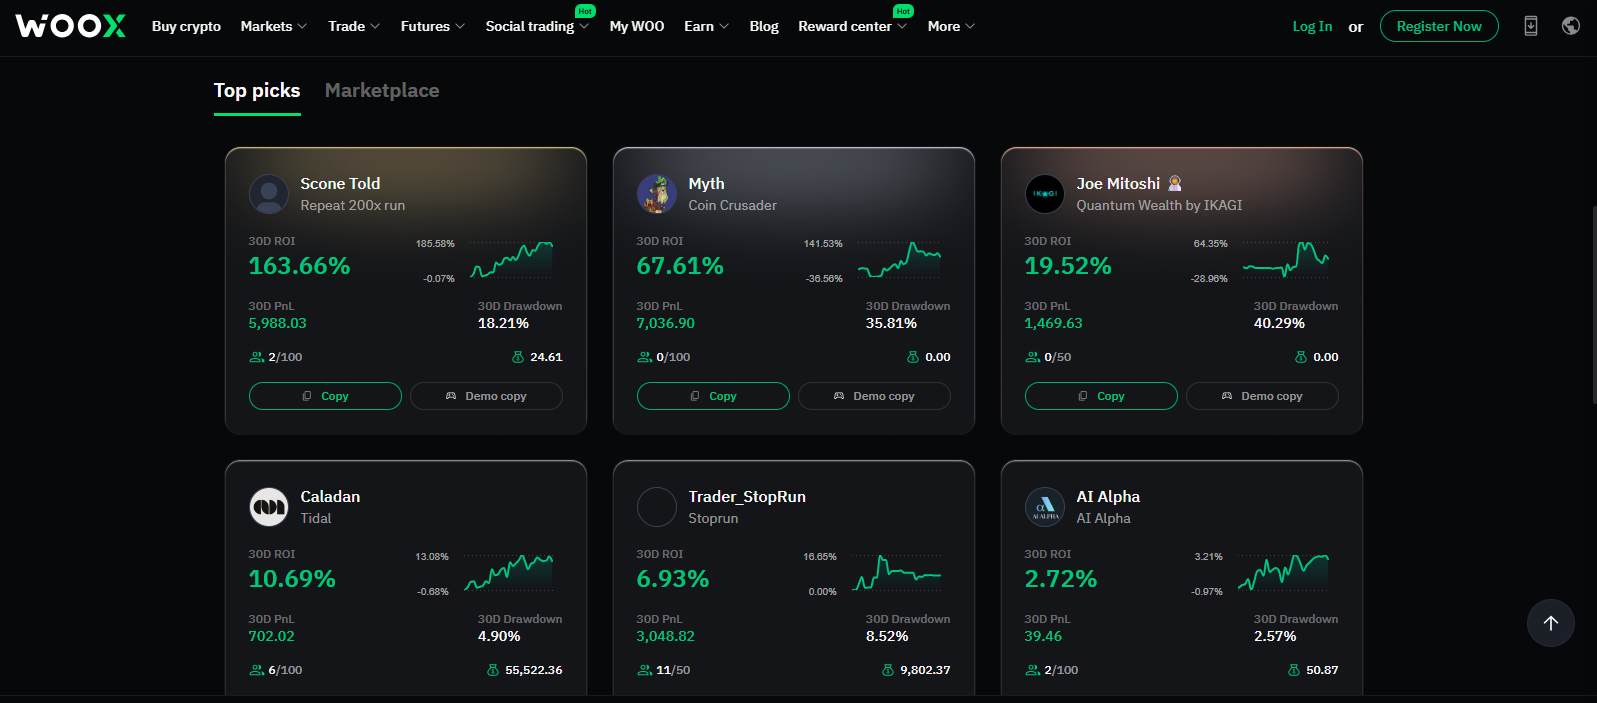Click the money bag icon on Myth card
The width and height of the screenshot is (1597, 703).
click(913, 357)
